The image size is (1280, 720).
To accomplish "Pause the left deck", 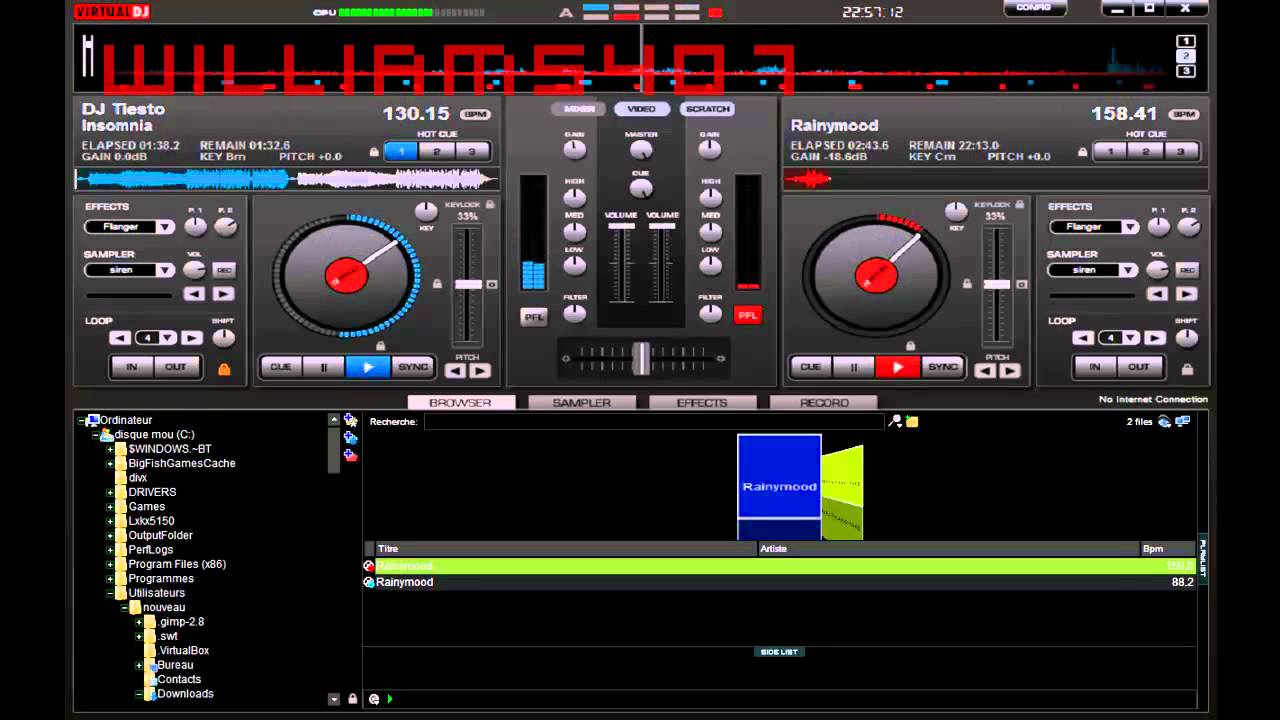I will [324, 367].
